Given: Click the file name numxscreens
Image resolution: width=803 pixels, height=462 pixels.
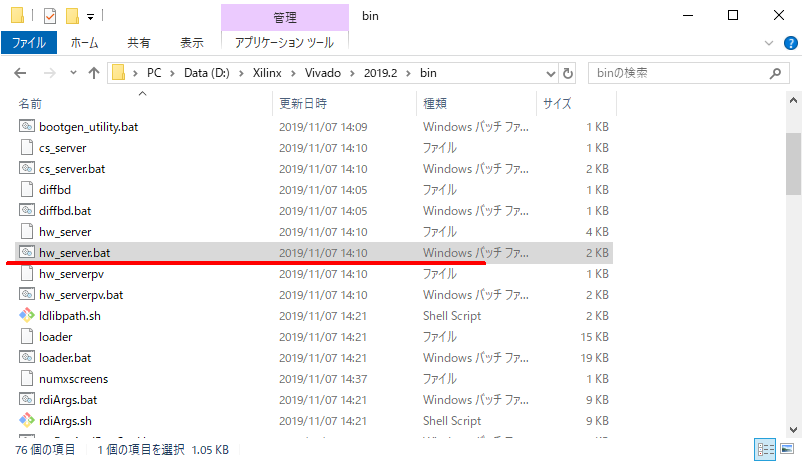Looking at the screenshot, I should [73, 379].
